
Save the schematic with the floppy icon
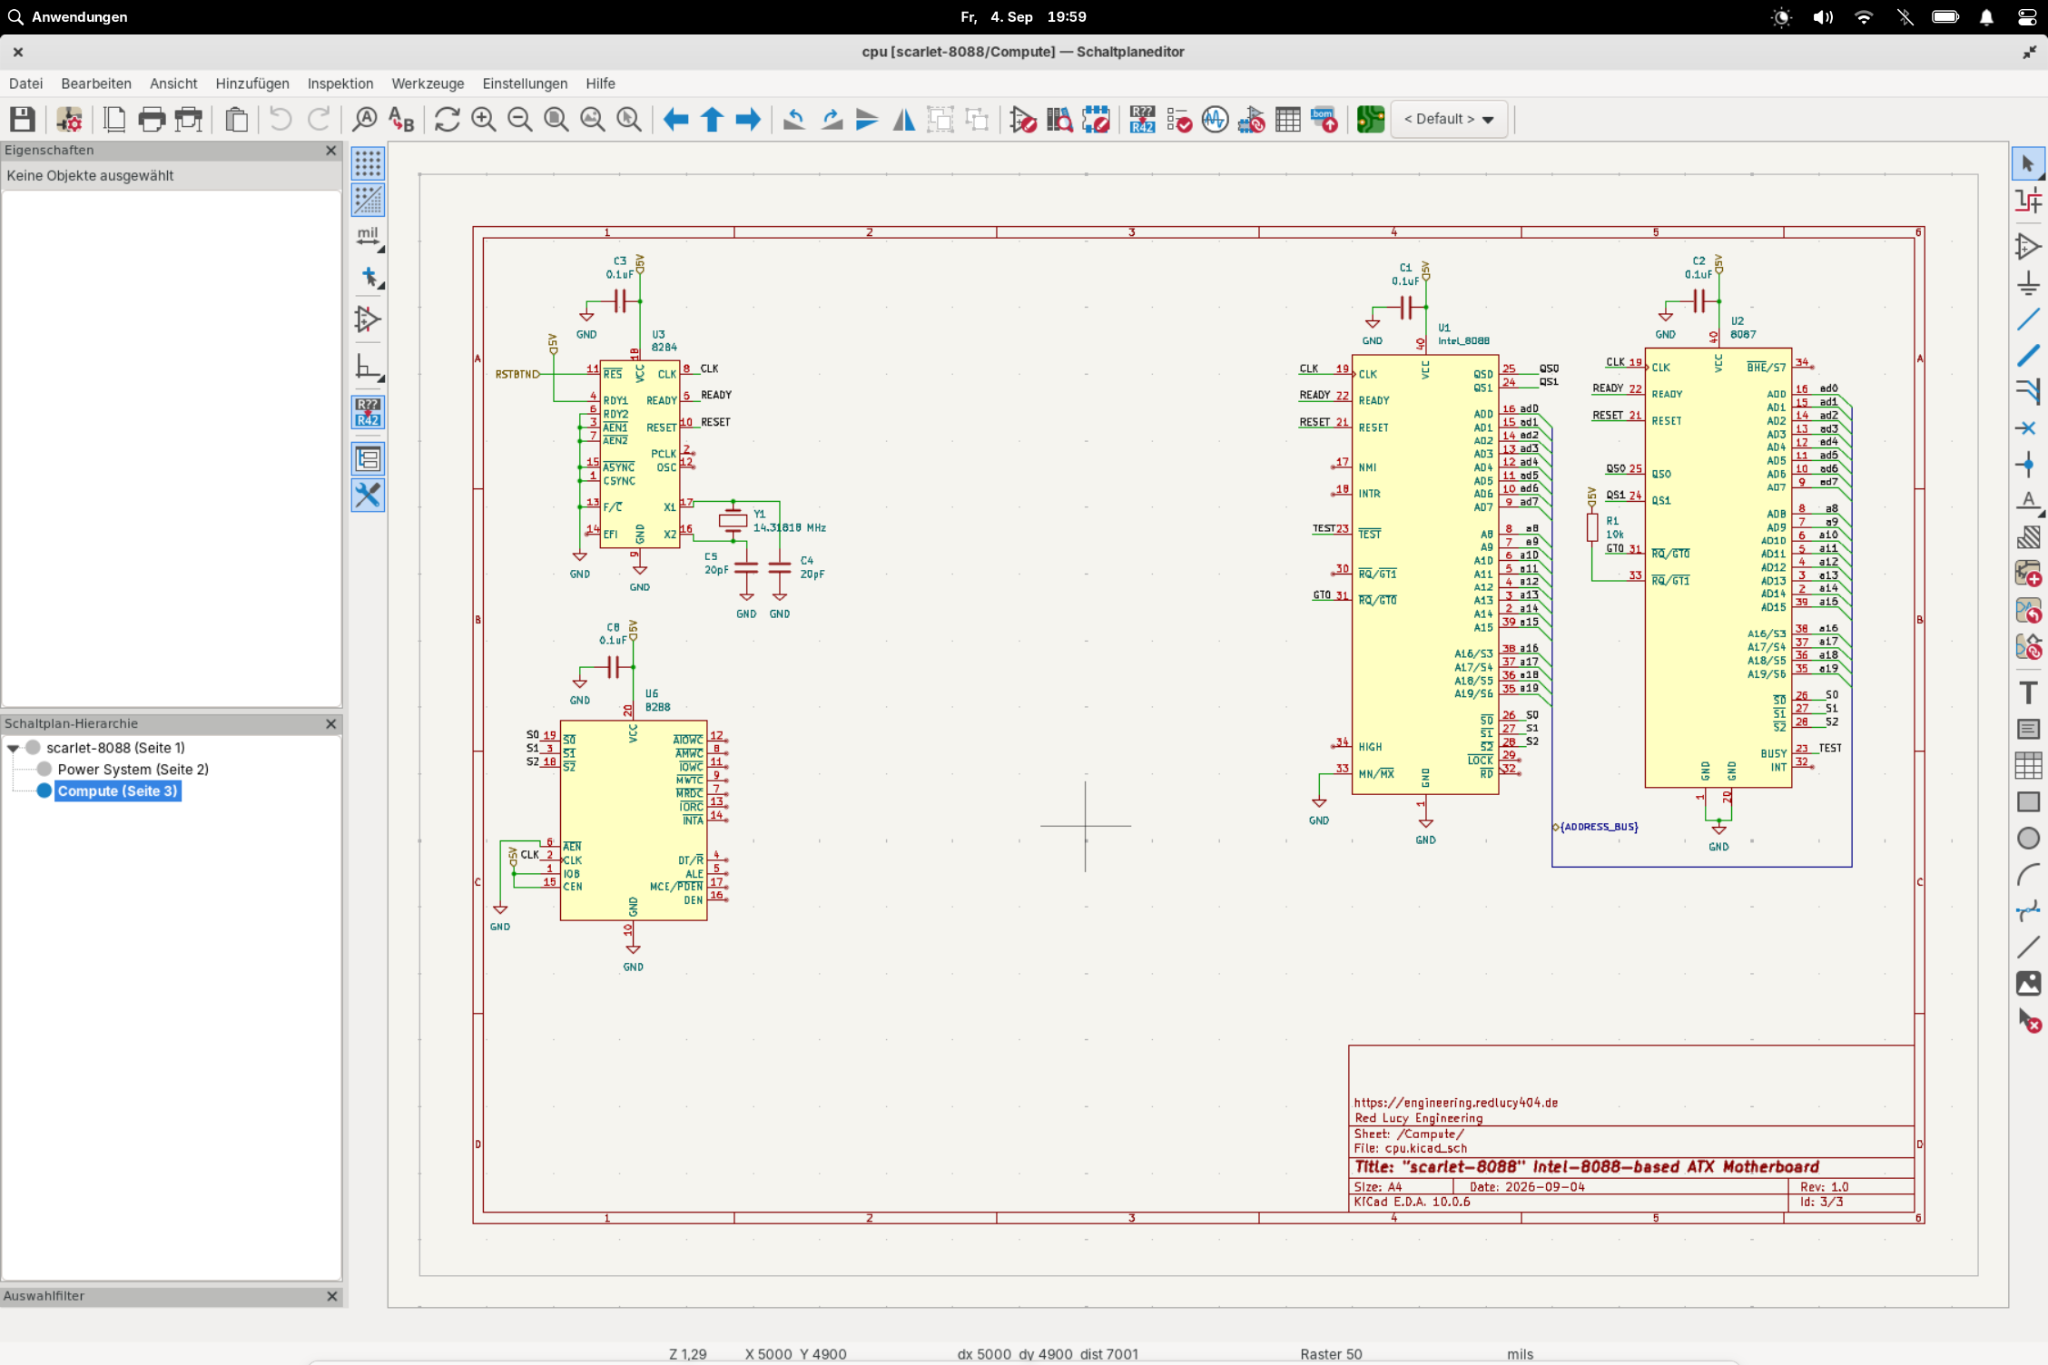point(22,119)
